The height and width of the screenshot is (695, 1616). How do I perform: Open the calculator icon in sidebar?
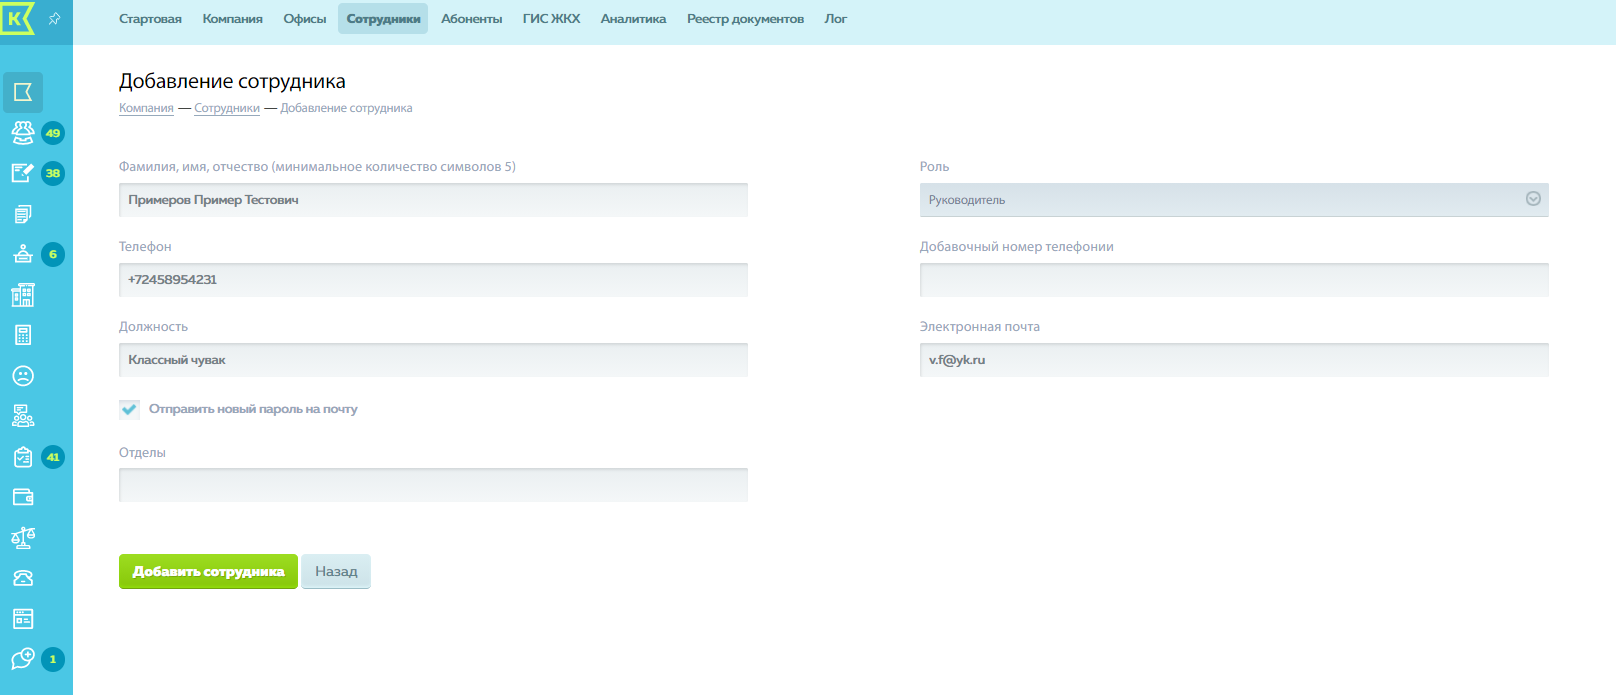click(23, 335)
